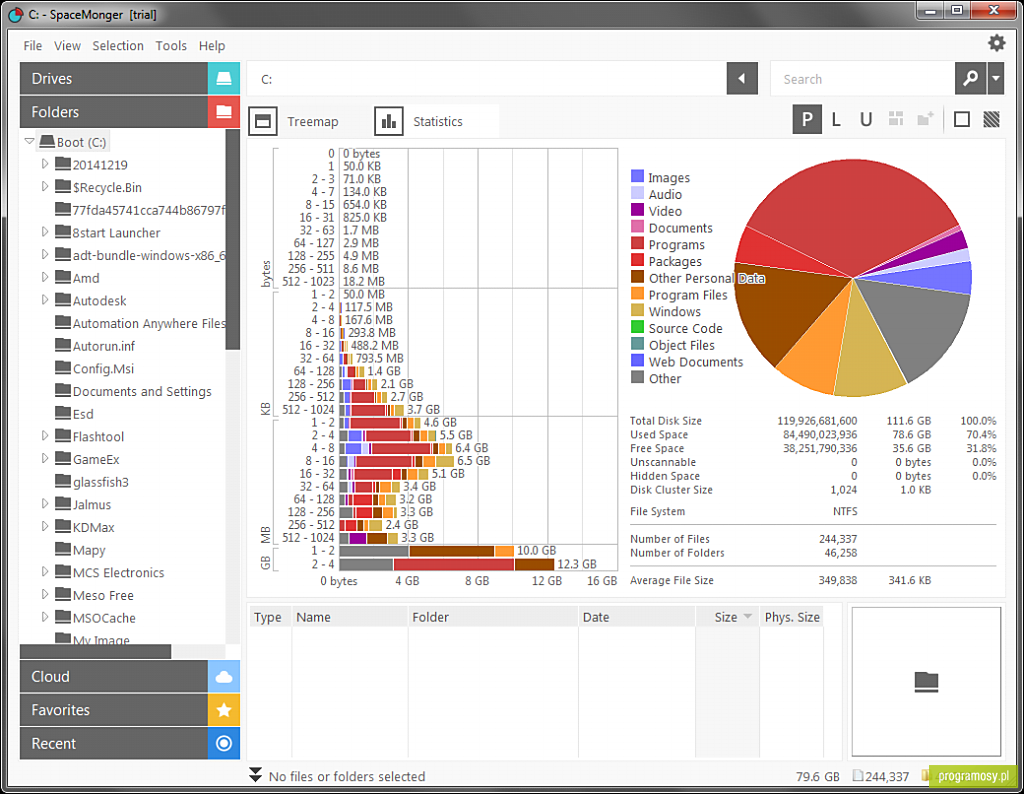Image resolution: width=1024 pixels, height=794 pixels.
Task: Expand the 20141219 folder
Action: point(44,164)
